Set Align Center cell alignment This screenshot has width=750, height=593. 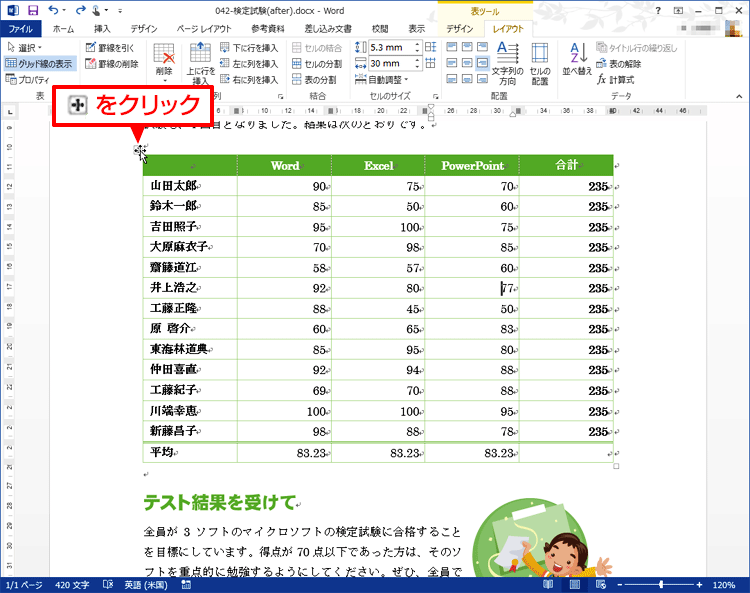tap(467, 63)
